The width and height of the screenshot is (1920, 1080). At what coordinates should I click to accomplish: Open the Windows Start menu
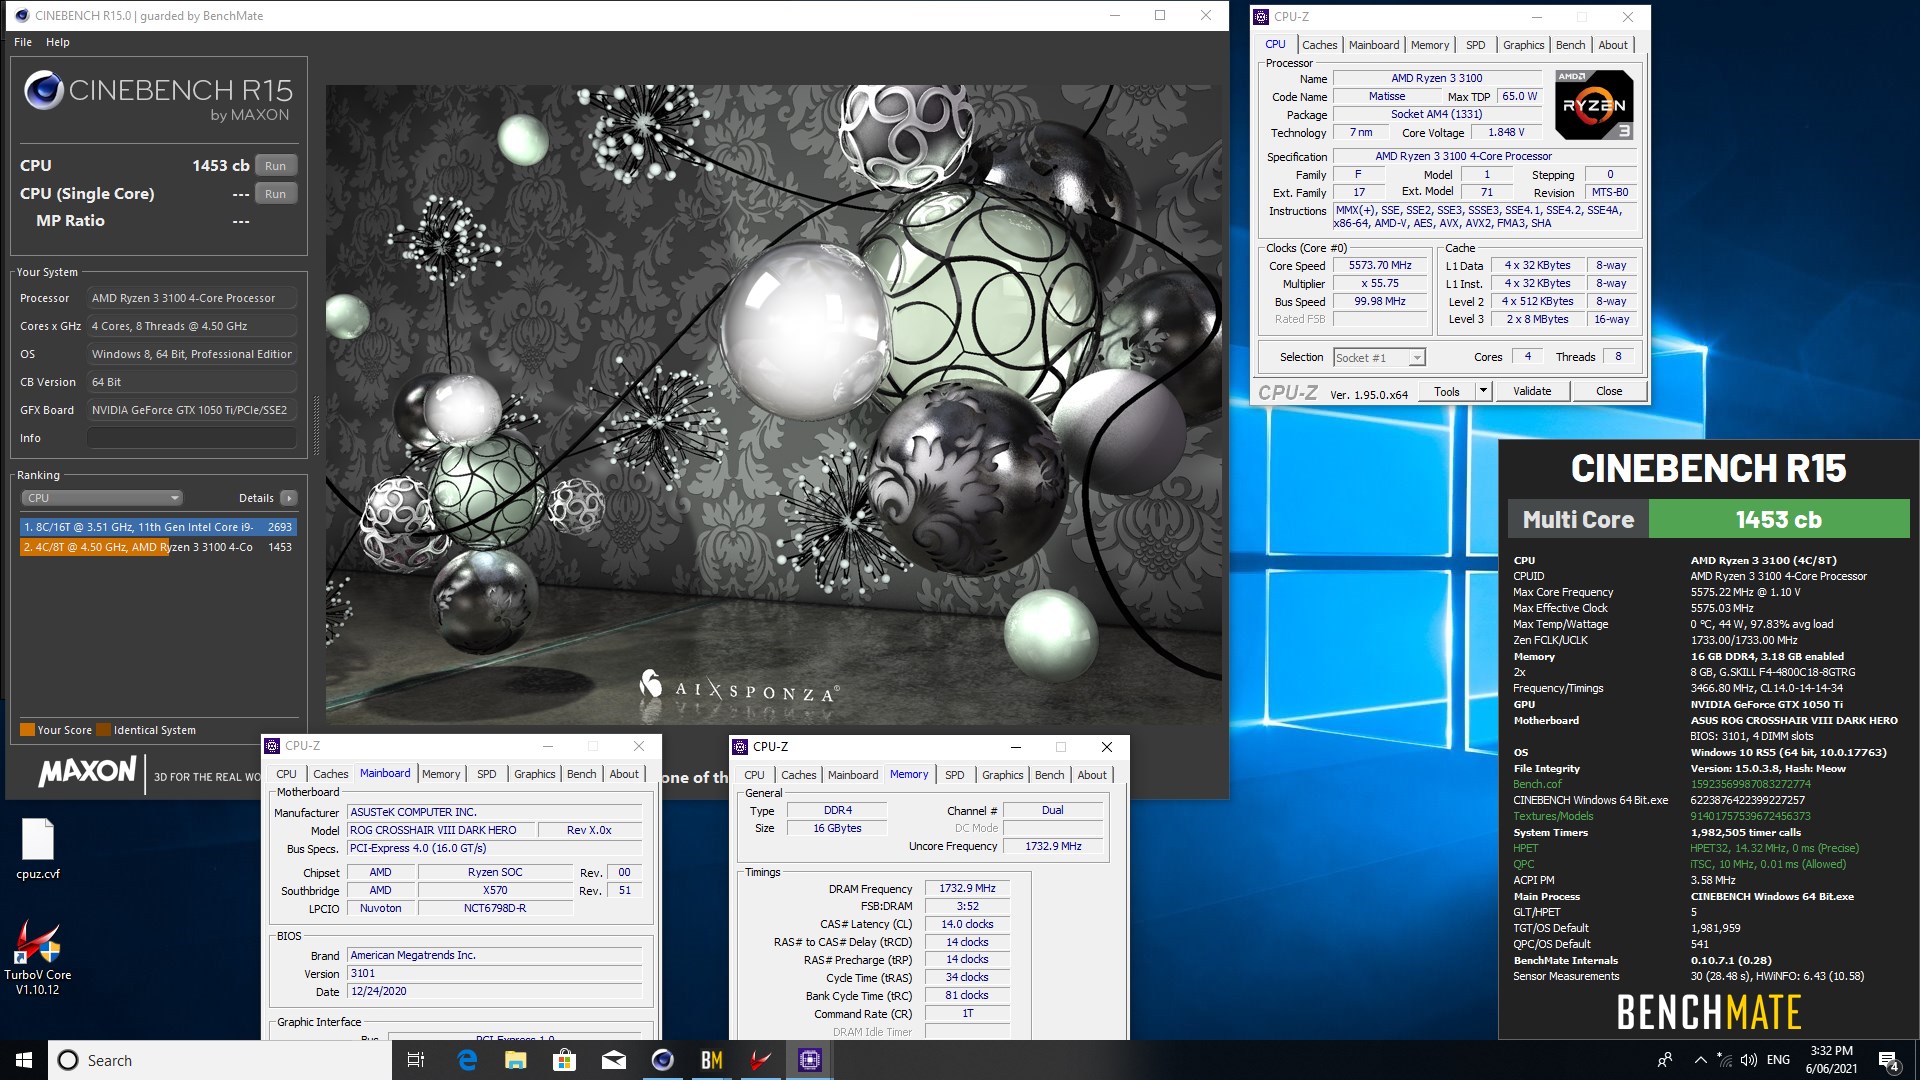coord(24,1060)
